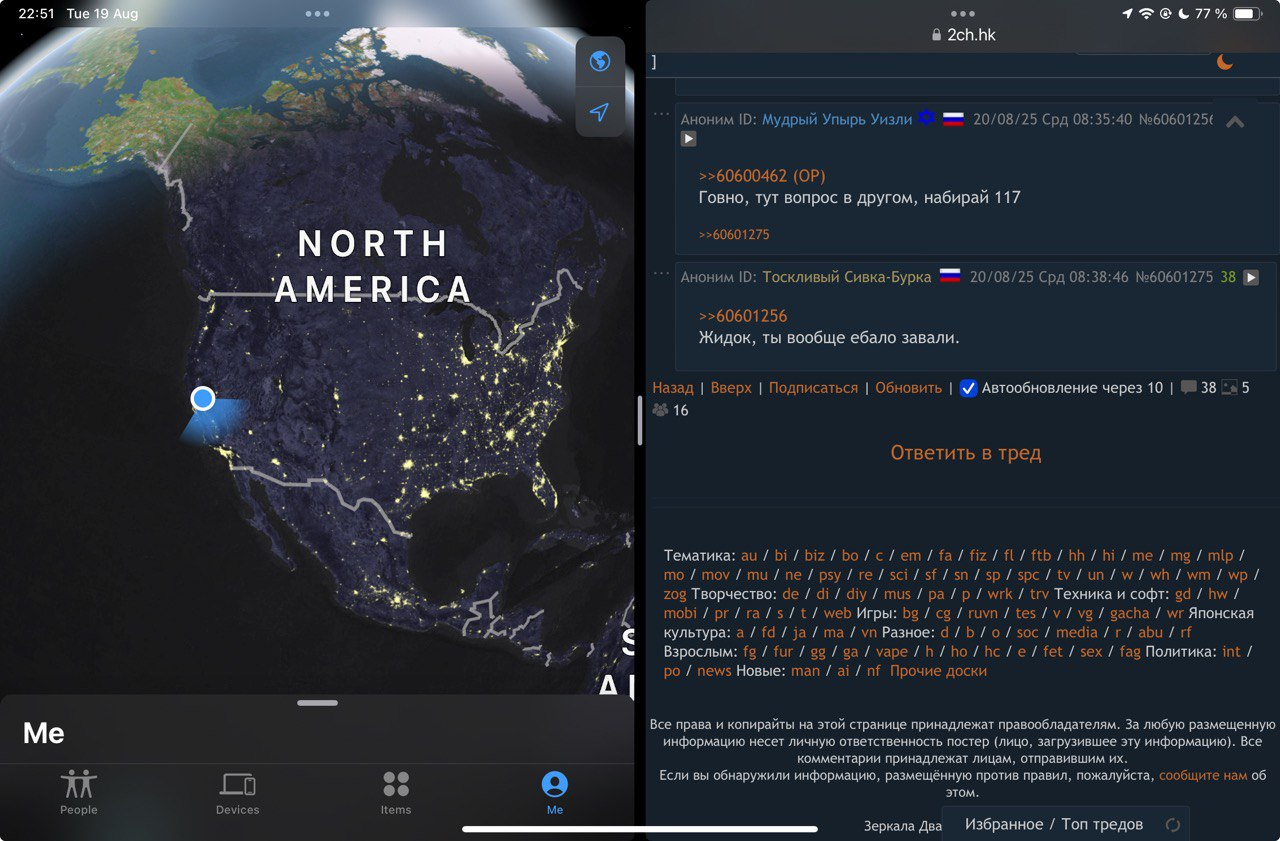Image resolution: width=1280 pixels, height=841 pixels.
Task: Open Find My window three-dots multitasking menu
Action: click(x=317, y=14)
